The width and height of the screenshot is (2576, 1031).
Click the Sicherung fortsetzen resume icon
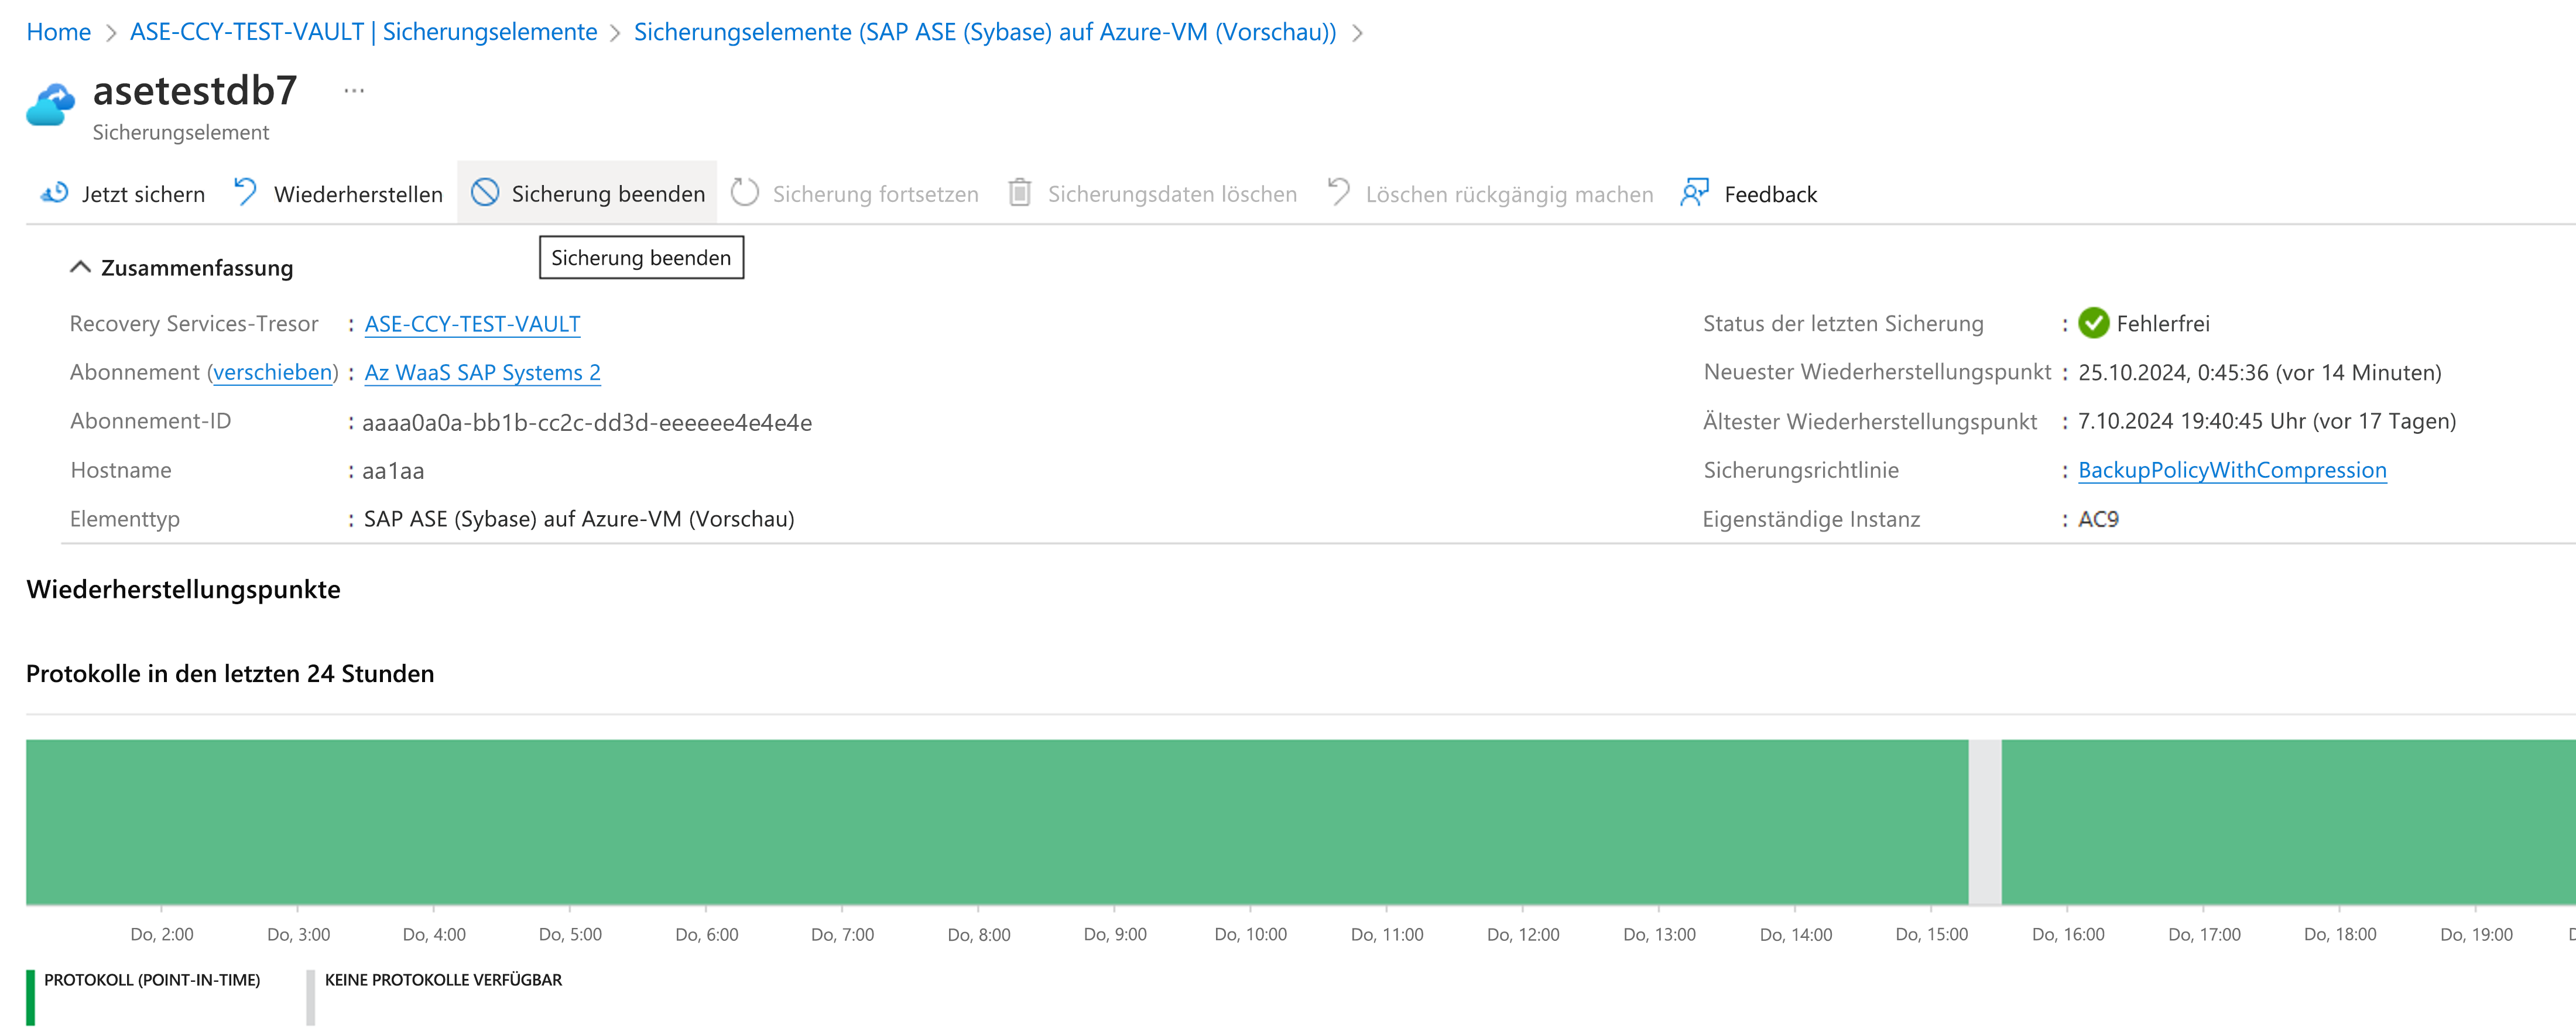744,192
